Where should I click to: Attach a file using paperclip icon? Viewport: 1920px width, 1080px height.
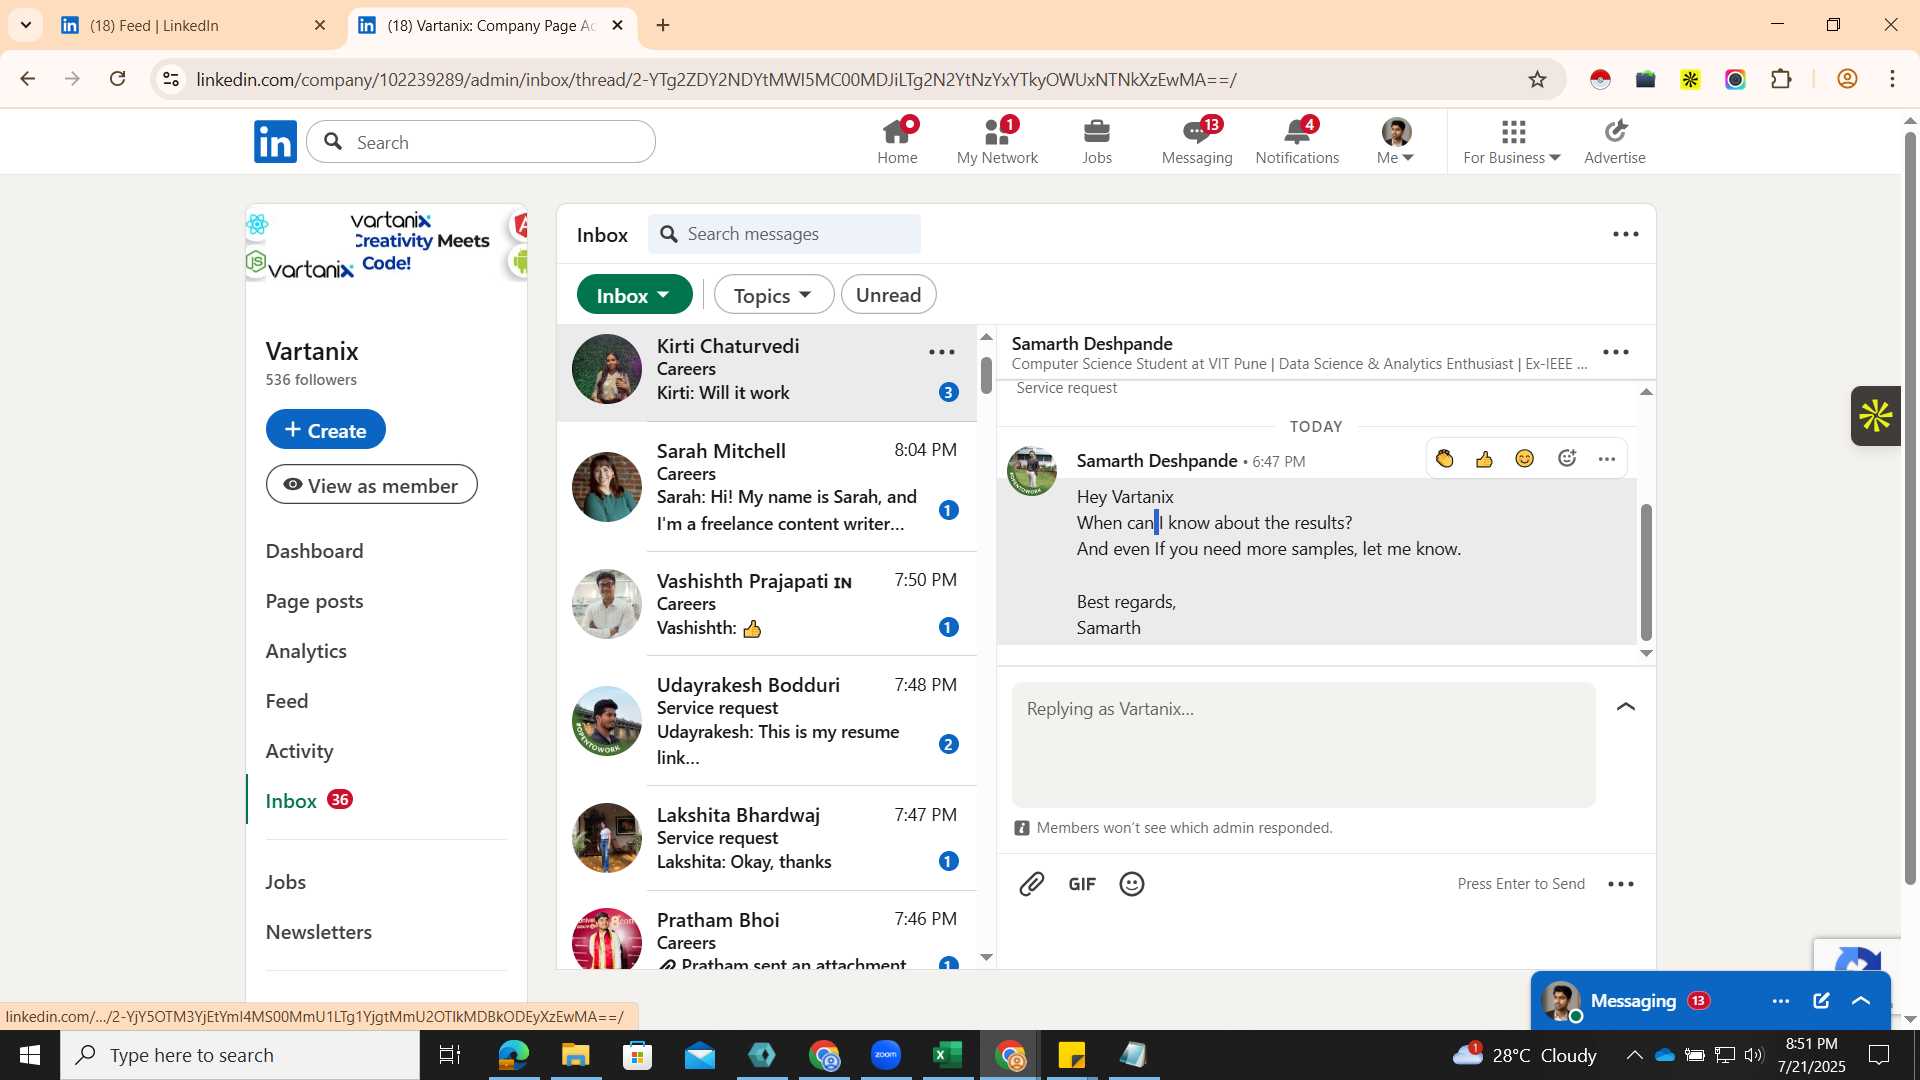tap(1031, 884)
